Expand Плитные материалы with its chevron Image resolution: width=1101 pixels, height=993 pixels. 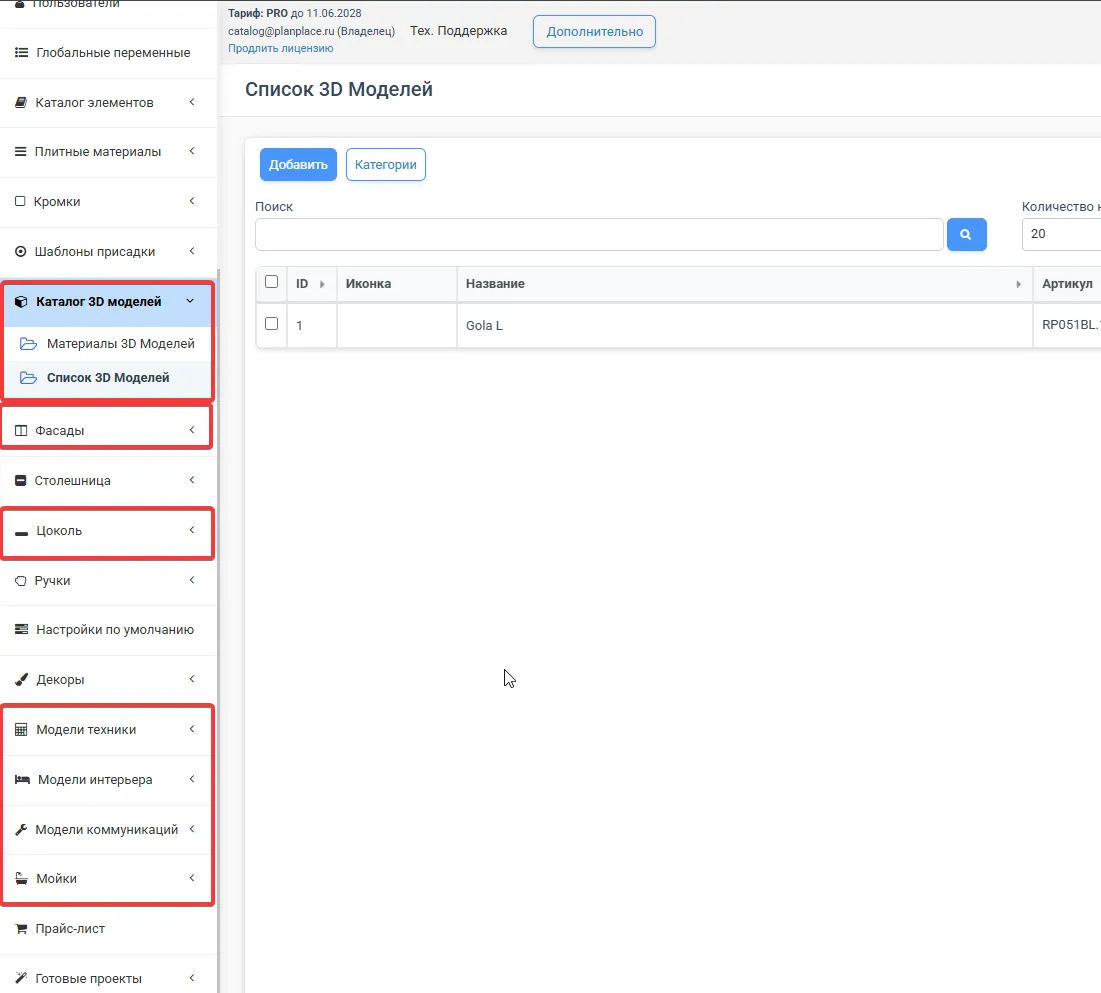tap(192, 152)
